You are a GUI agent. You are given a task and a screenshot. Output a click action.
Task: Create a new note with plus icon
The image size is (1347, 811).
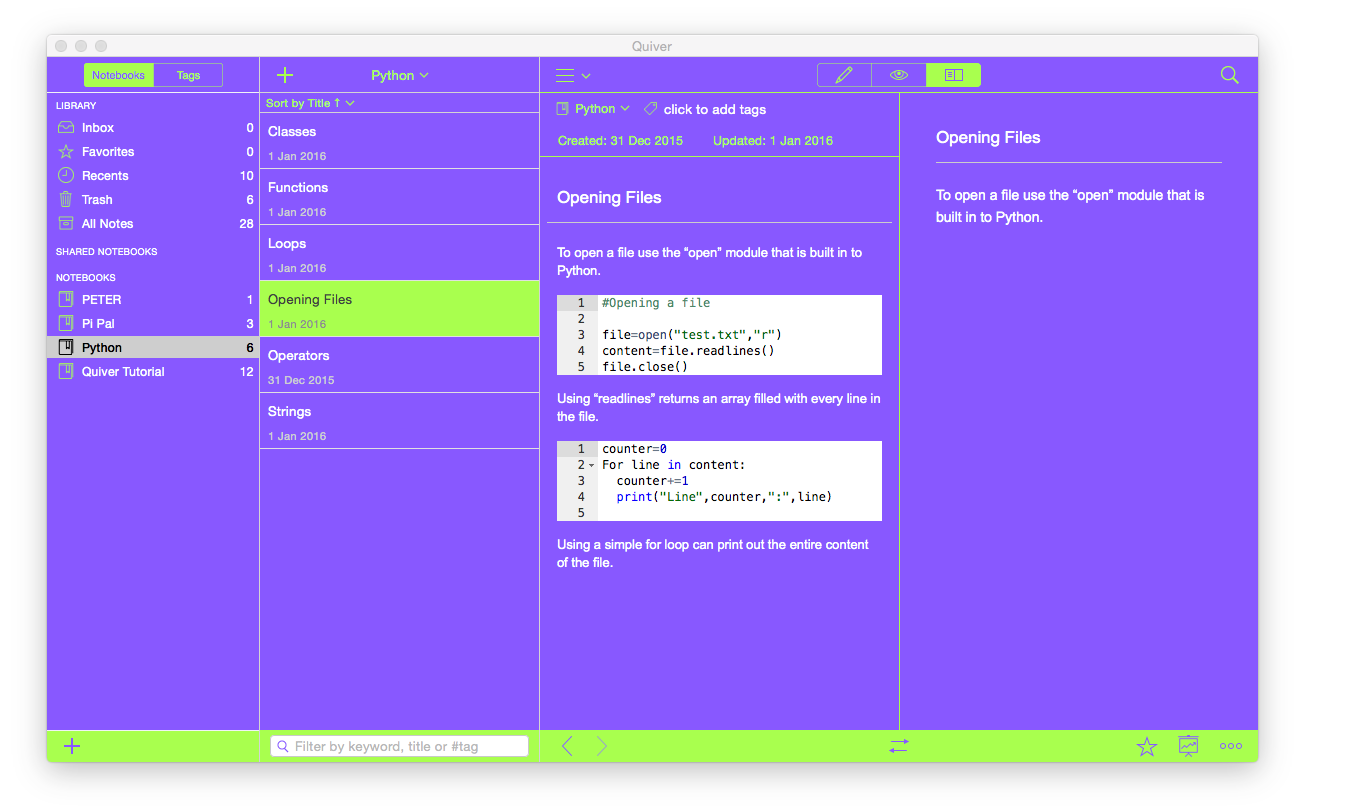click(285, 75)
